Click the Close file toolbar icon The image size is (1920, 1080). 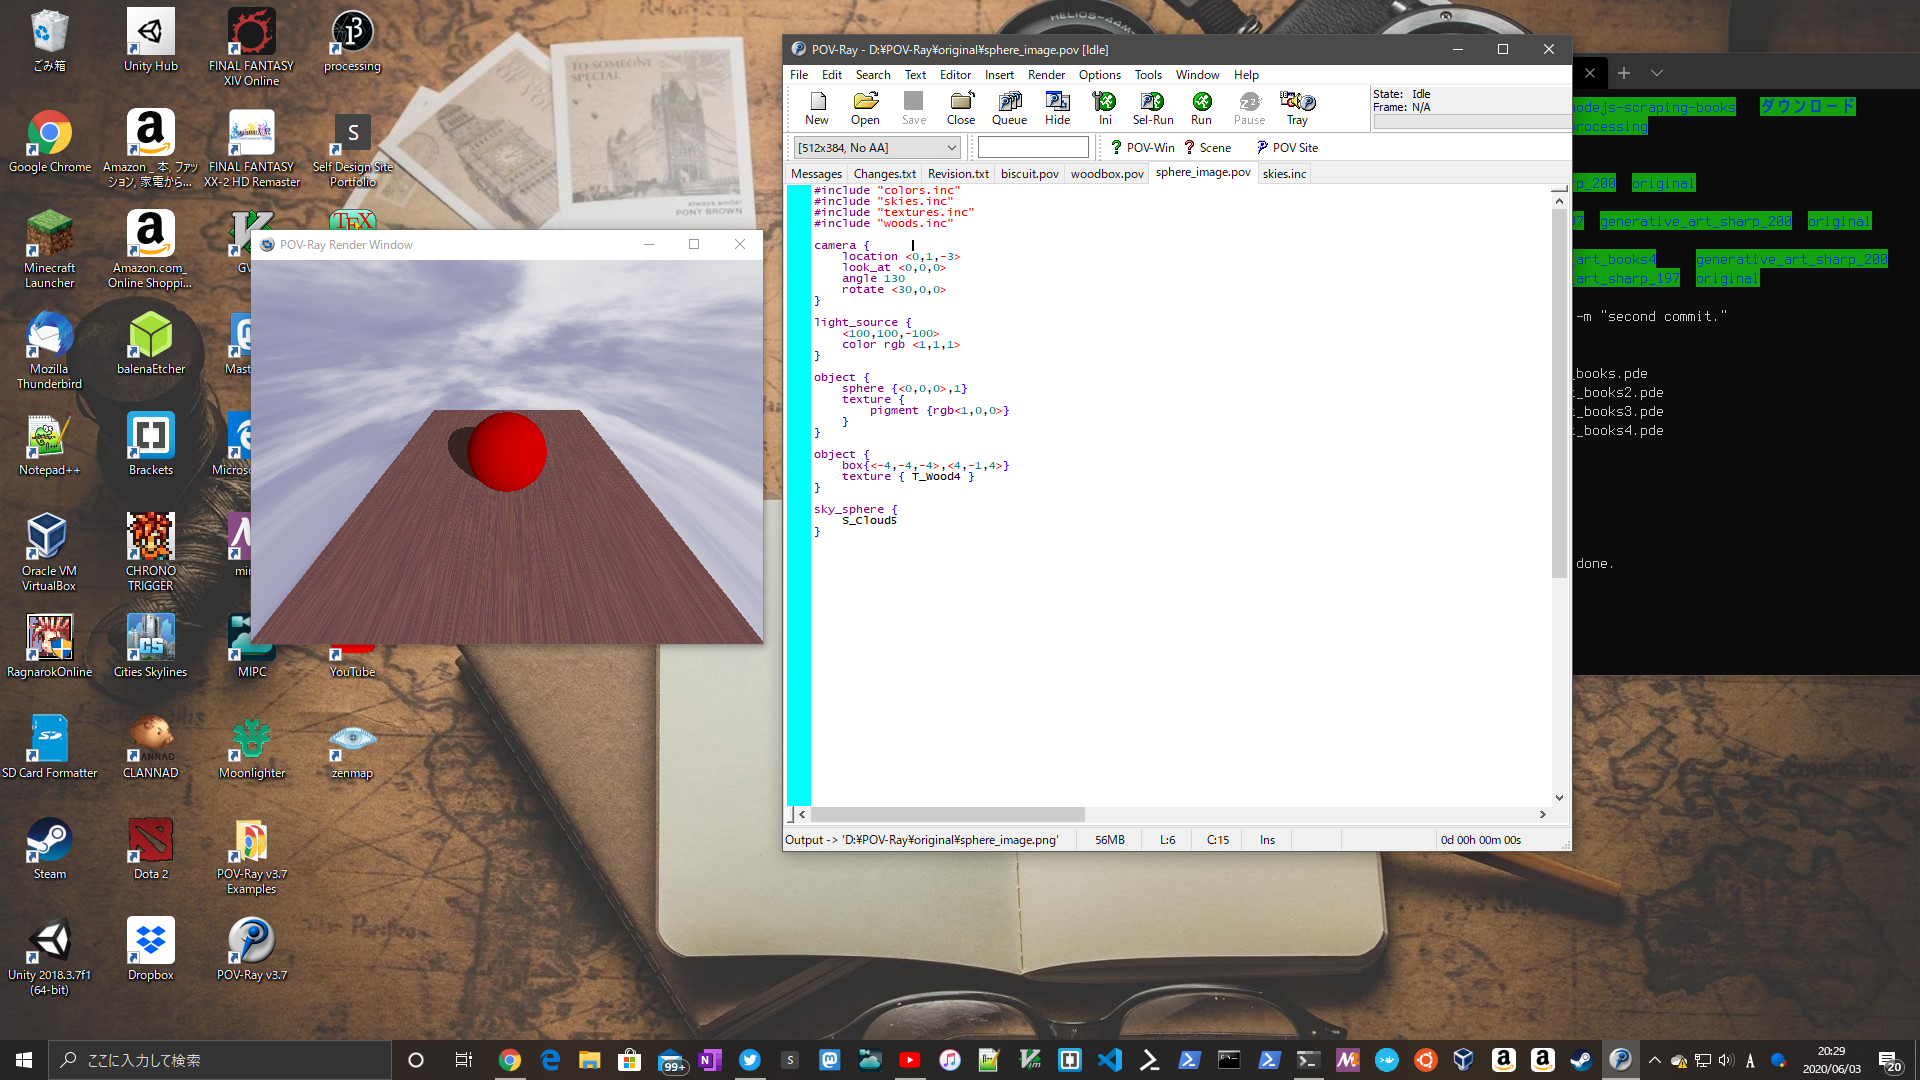tap(961, 108)
